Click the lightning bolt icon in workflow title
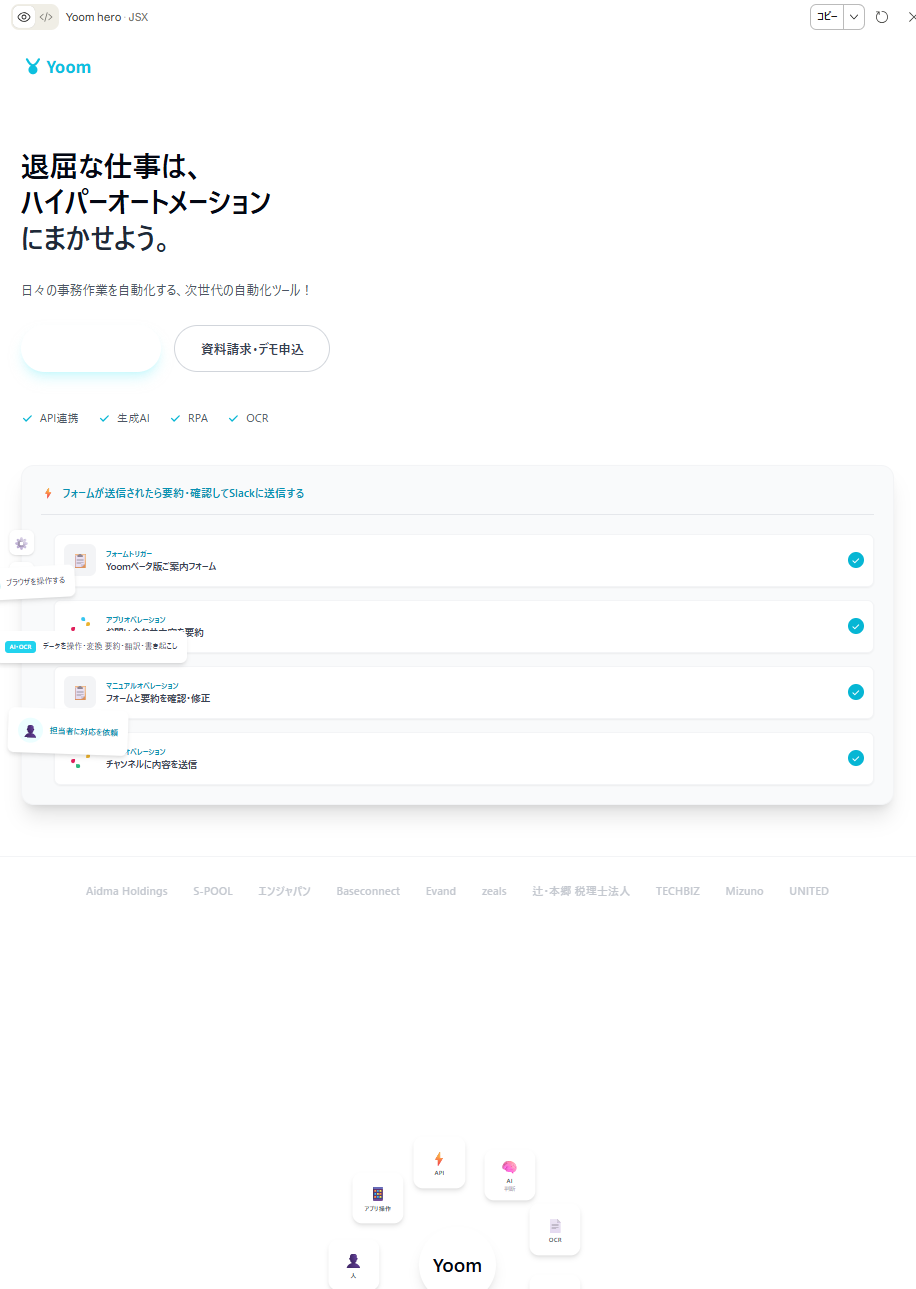Screen dimensions: 916x1289 (47, 493)
